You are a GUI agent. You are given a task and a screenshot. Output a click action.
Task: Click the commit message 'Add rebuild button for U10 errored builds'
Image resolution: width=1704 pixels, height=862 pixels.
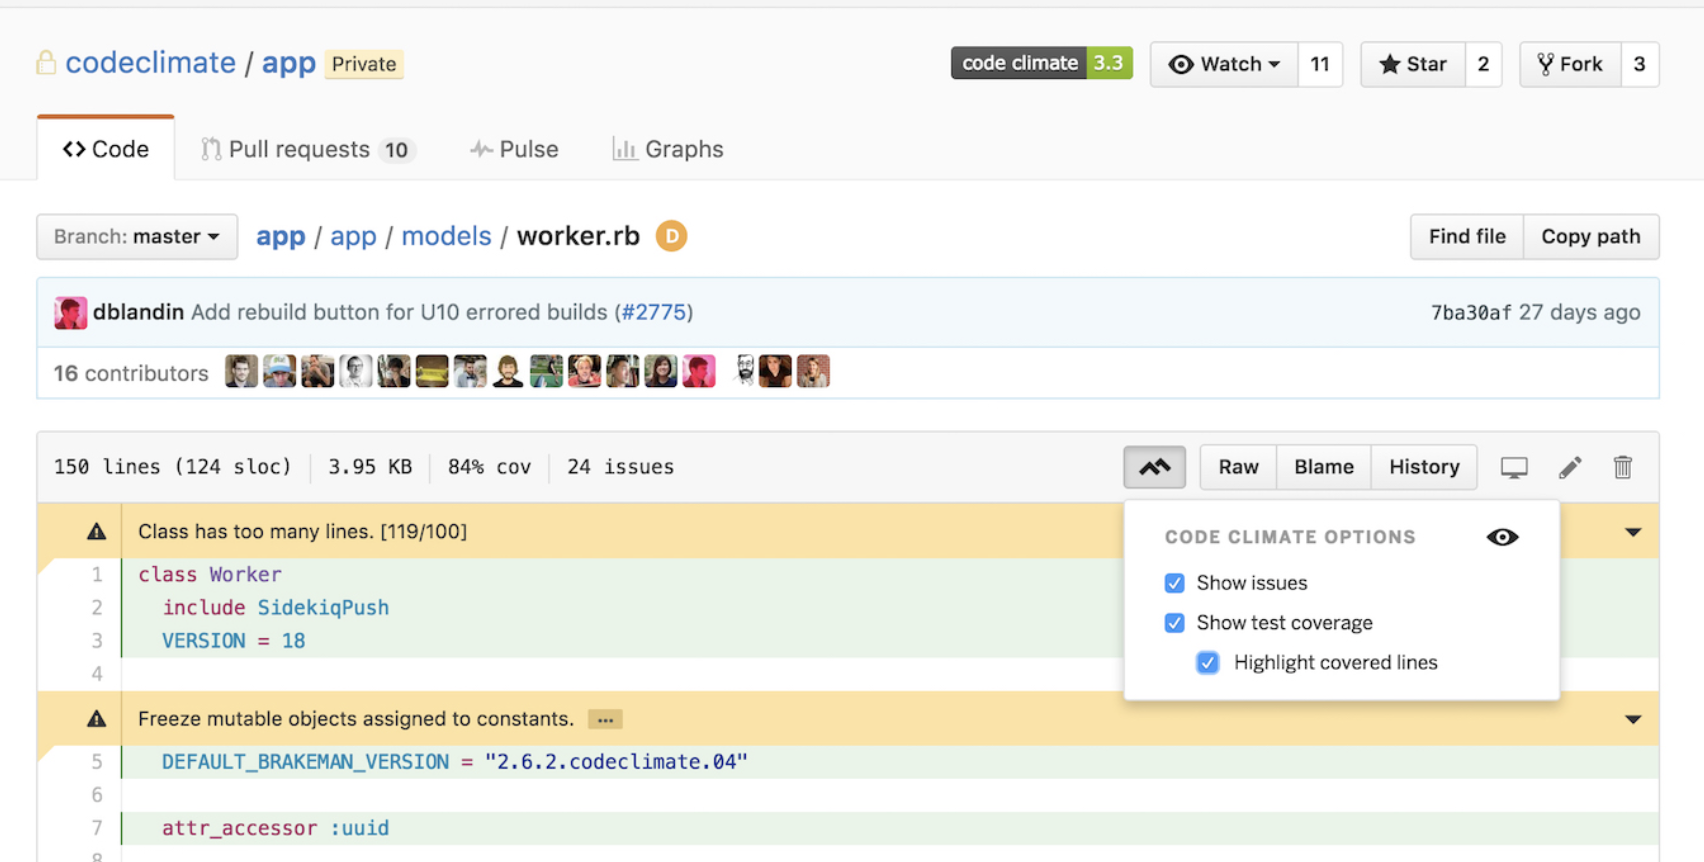(399, 312)
